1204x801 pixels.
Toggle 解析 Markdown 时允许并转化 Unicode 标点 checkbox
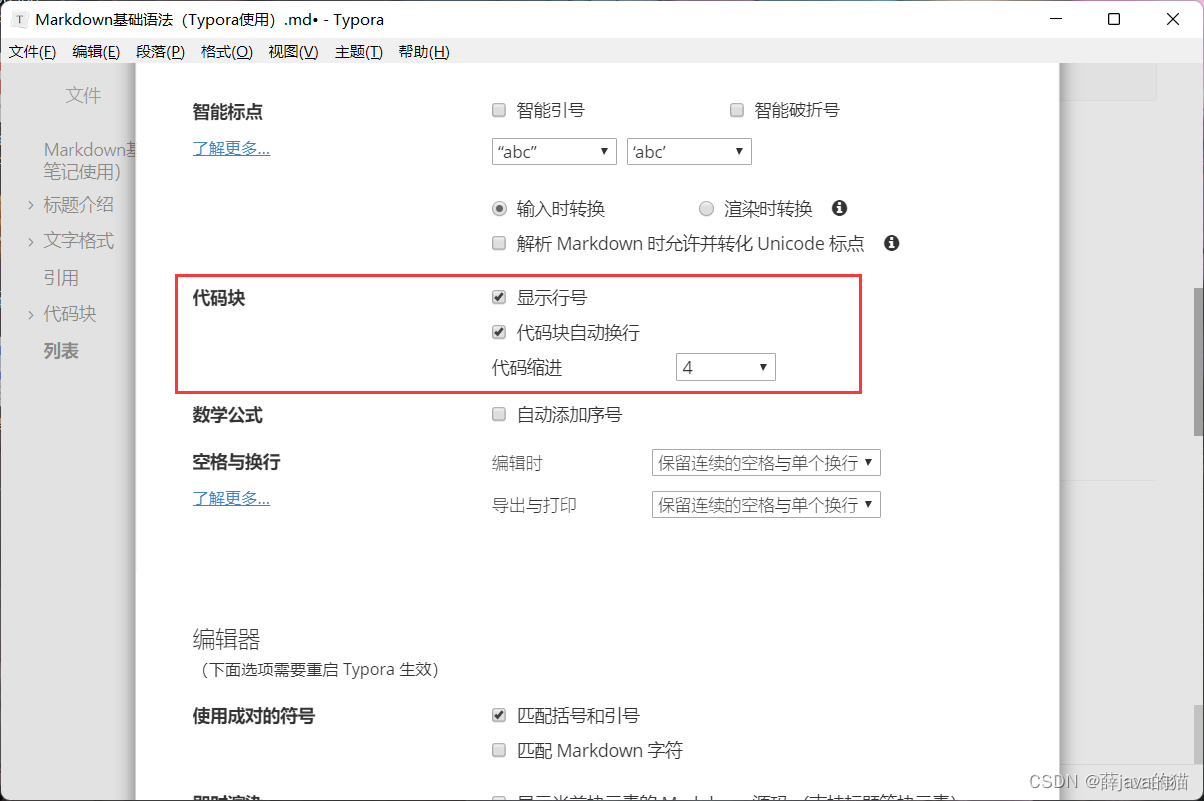click(499, 243)
